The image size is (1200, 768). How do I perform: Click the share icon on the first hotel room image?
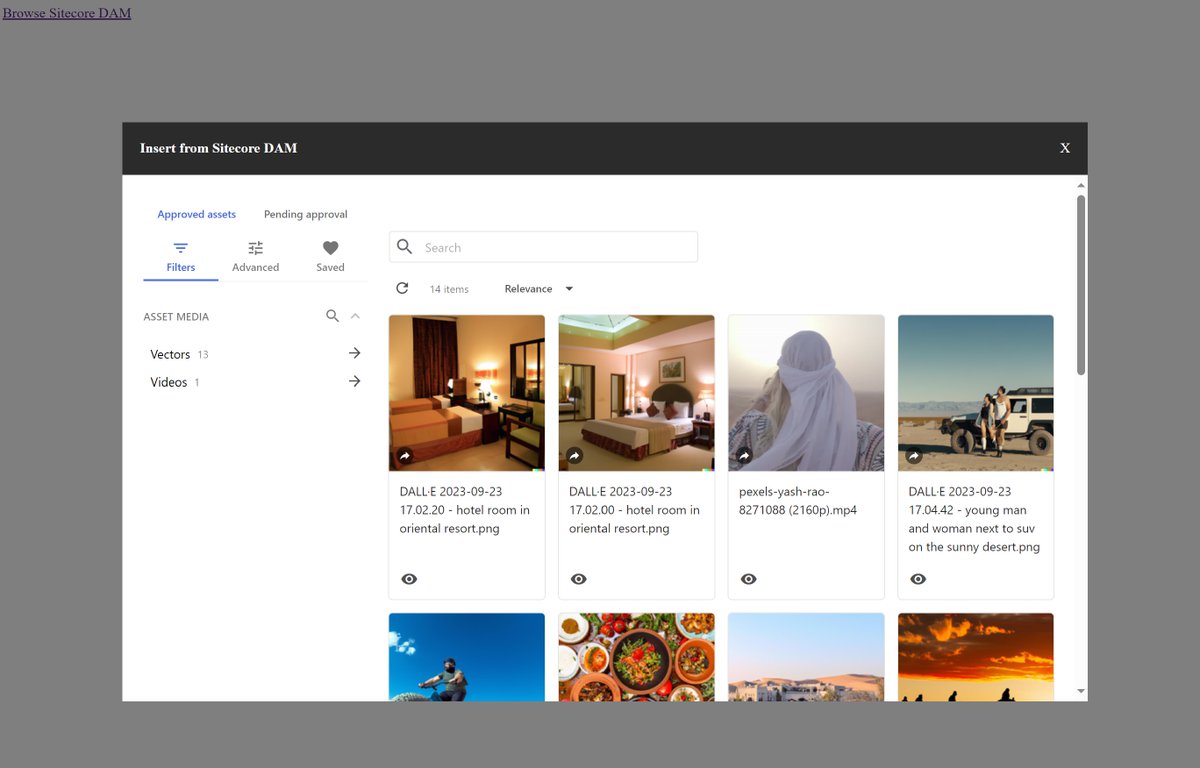(x=404, y=456)
